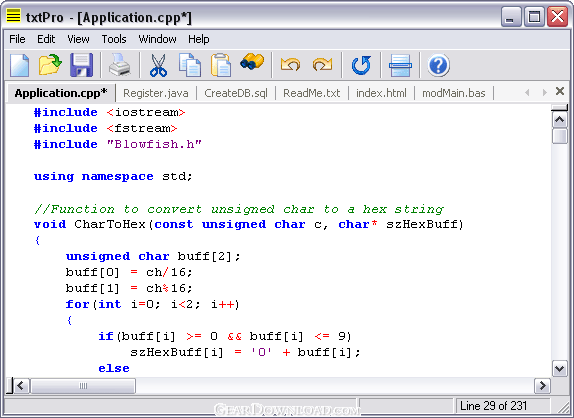Switch to the Register.java tab
This screenshot has width=574, height=418.
[x=156, y=93]
